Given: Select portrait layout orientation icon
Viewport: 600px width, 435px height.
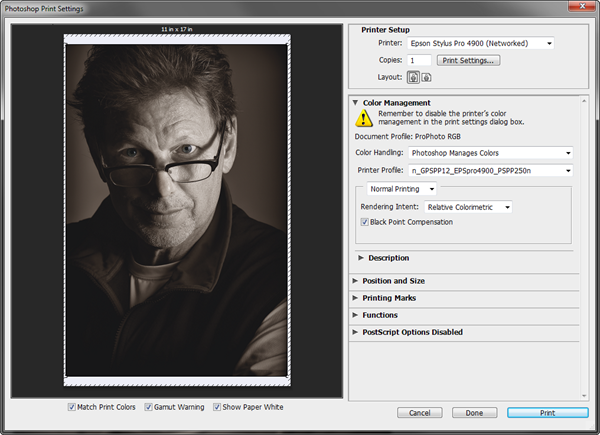Looking at the screenshot, I should 412,77.
